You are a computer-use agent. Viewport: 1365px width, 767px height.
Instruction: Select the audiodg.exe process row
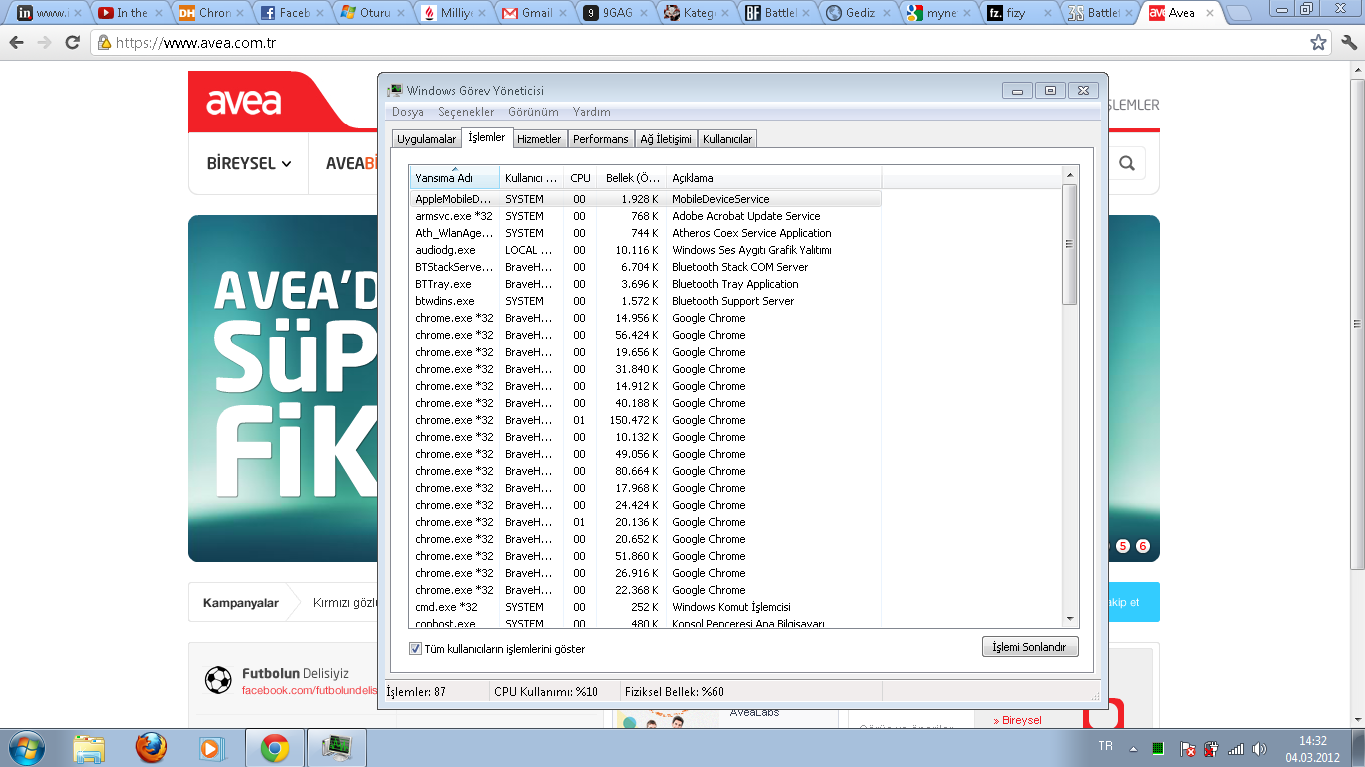(x=646, y=250)
